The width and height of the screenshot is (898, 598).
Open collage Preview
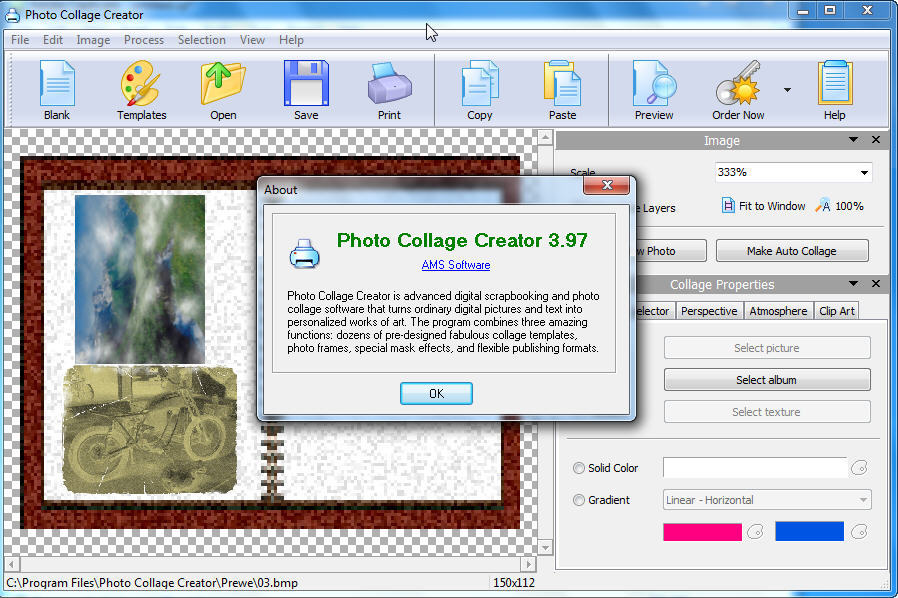click(652, 89)
